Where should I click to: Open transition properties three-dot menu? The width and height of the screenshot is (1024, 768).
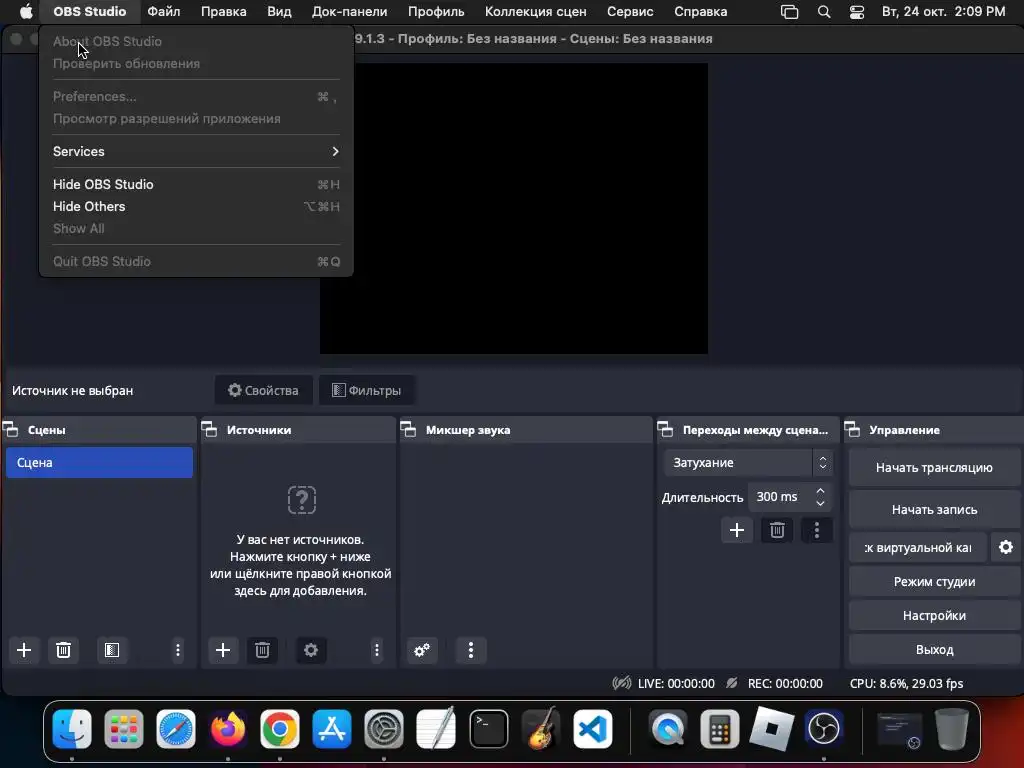pos(816,530)
